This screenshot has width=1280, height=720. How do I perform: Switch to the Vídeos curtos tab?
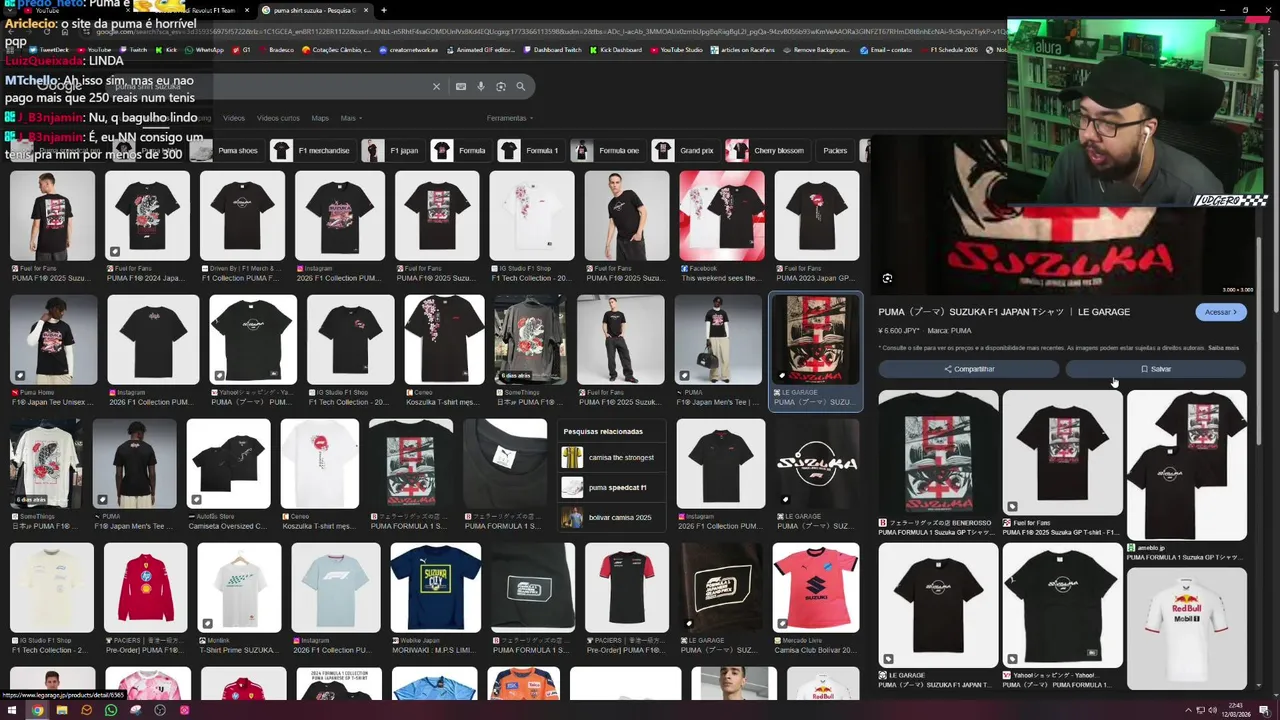coord(278,118)
